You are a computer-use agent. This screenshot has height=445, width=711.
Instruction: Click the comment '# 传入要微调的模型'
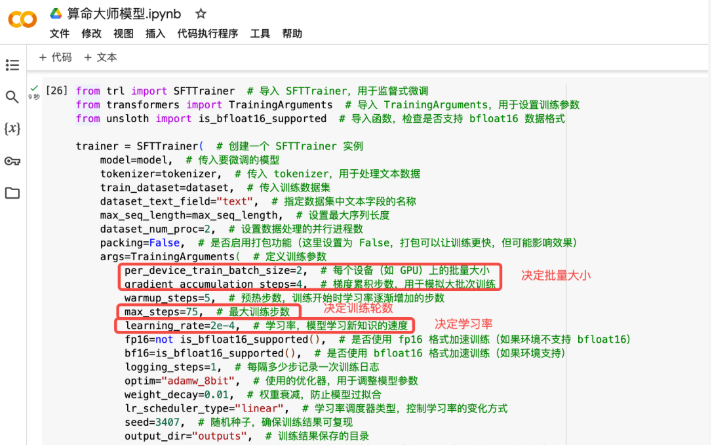coord(233,160)
